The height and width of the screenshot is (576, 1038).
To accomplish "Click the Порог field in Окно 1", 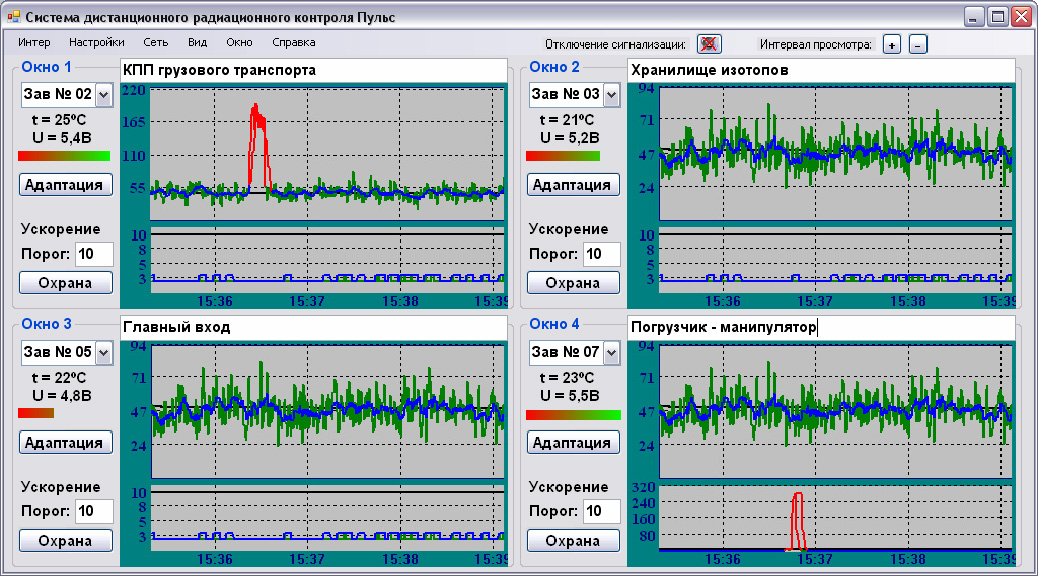I will (94, 254).
